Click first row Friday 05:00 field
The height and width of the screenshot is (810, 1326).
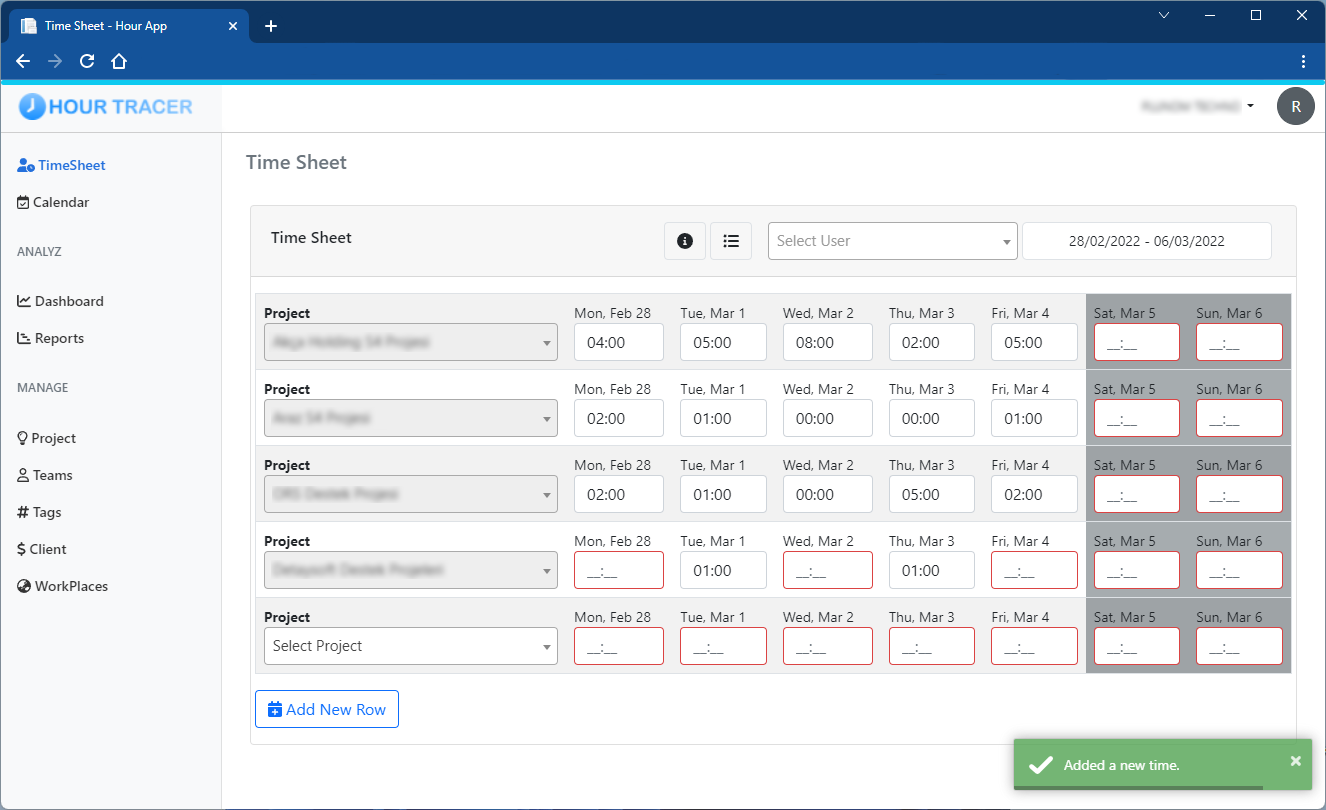click(x=1035, y=342)
